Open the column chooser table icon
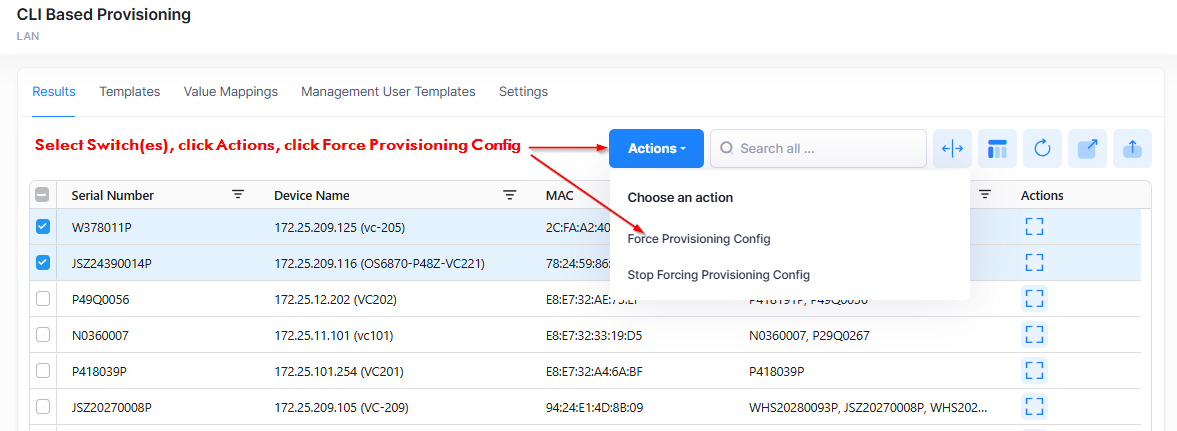Screen dimensions: 1177x431 tap(997, 149)
